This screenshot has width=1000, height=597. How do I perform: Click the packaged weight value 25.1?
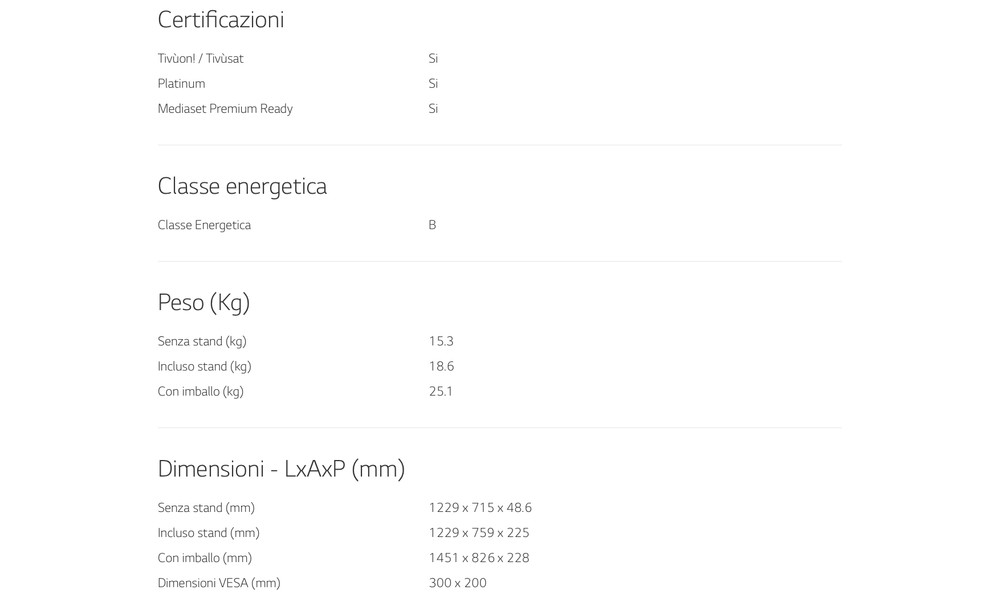pos(441,392)
